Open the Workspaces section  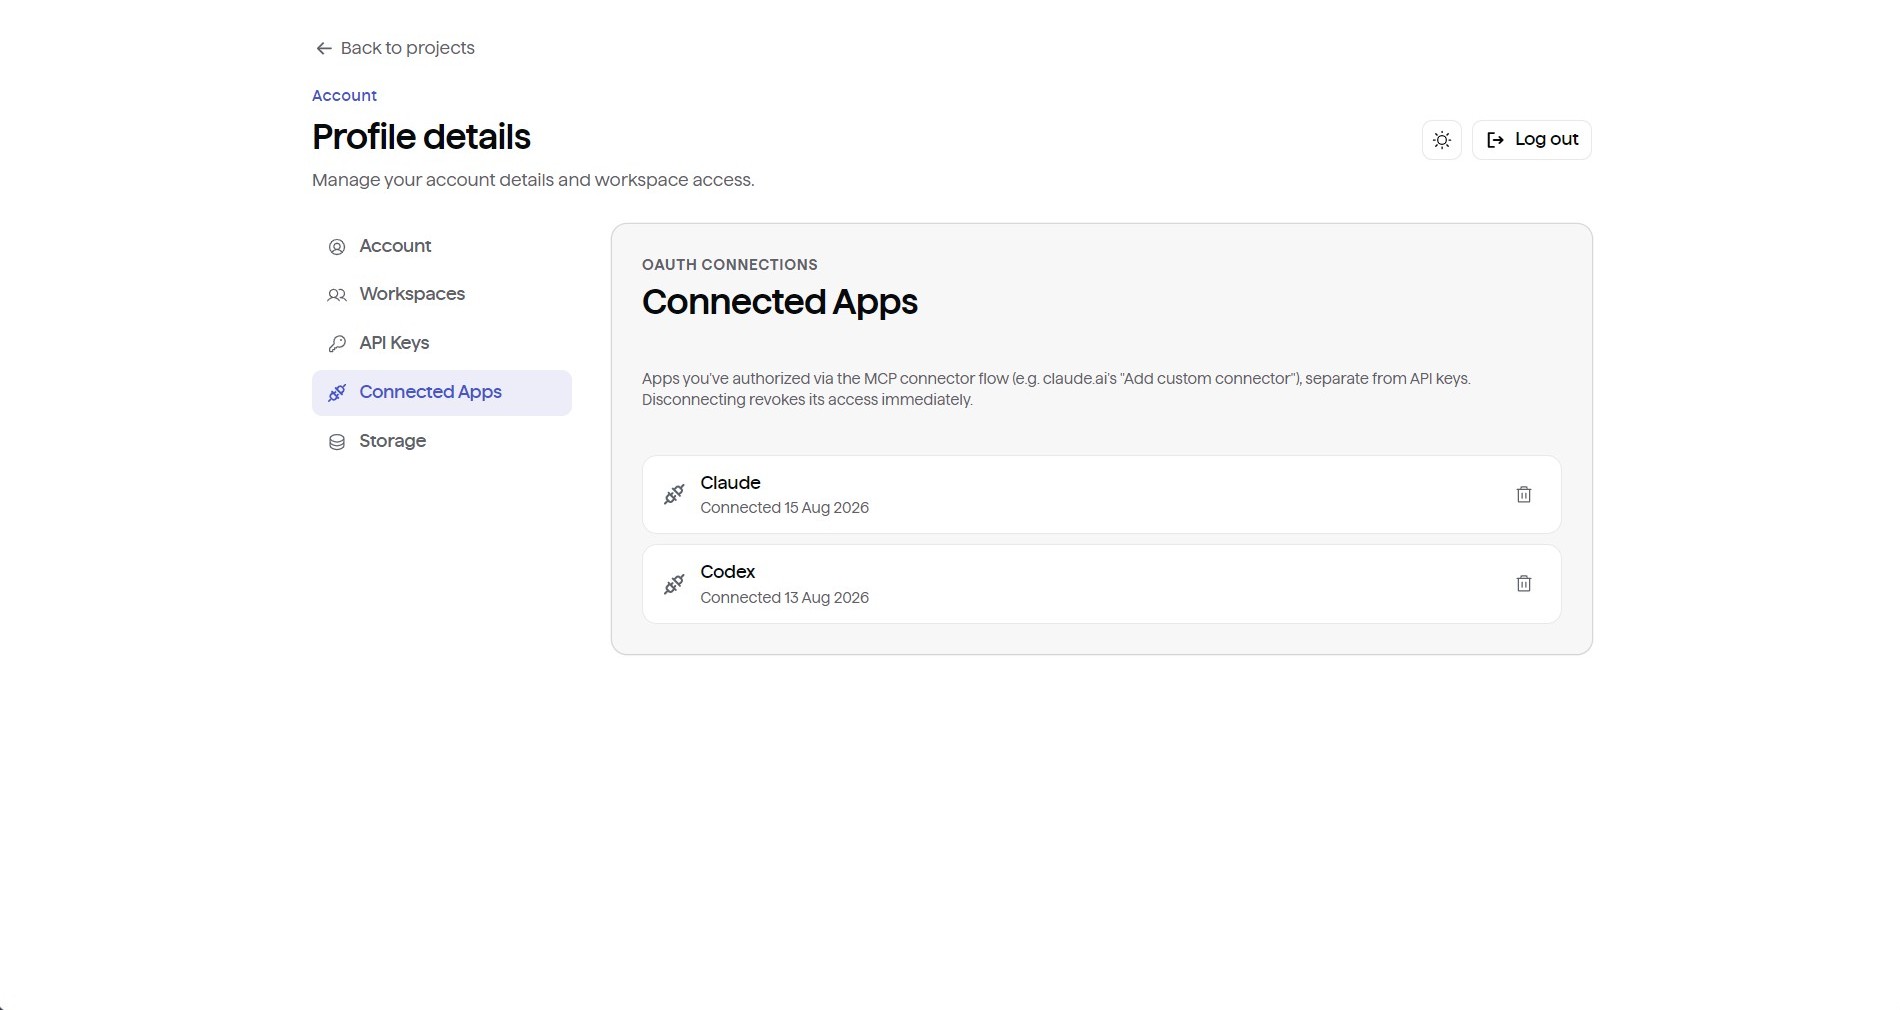[441, 294]
